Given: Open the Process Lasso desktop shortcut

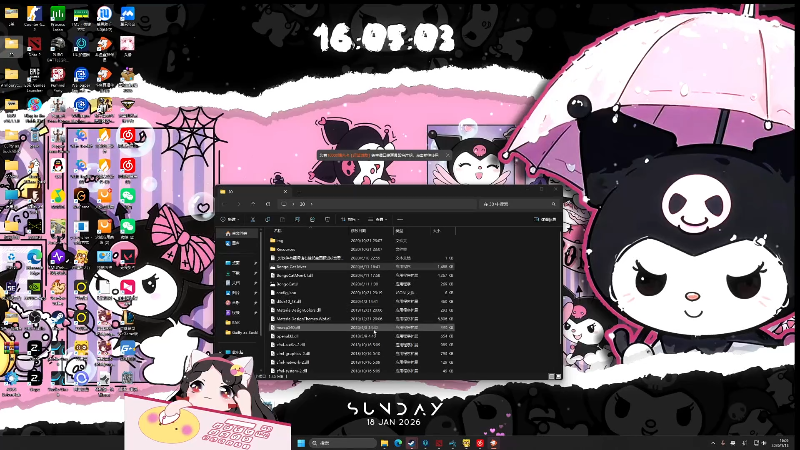Looking at the screenshot, I should pyautogui.click(x=58, y=14).
